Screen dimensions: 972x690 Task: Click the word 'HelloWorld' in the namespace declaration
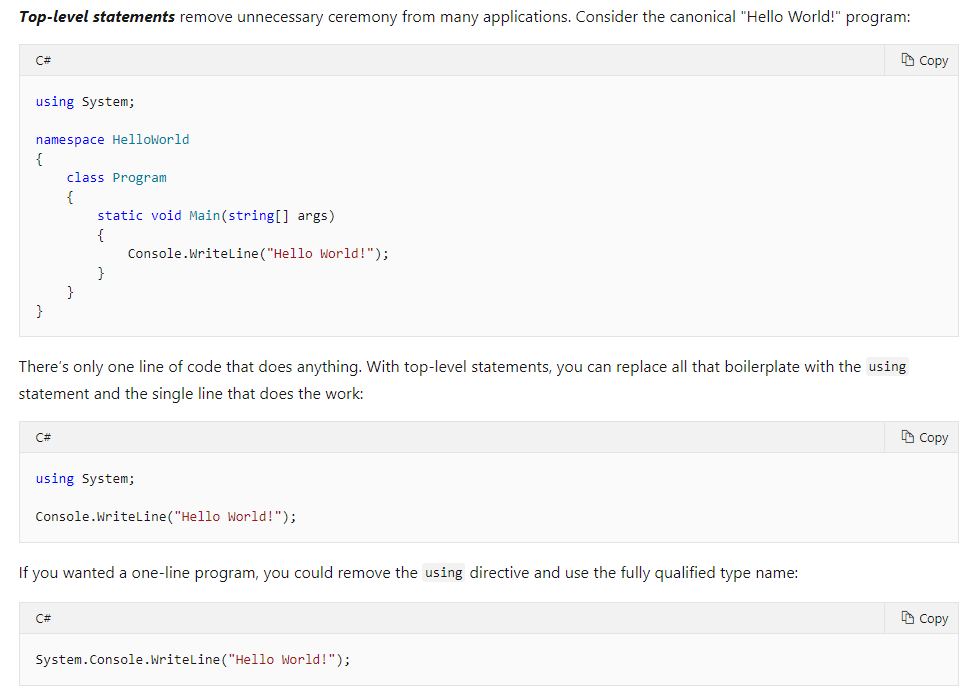coord(150,140)
